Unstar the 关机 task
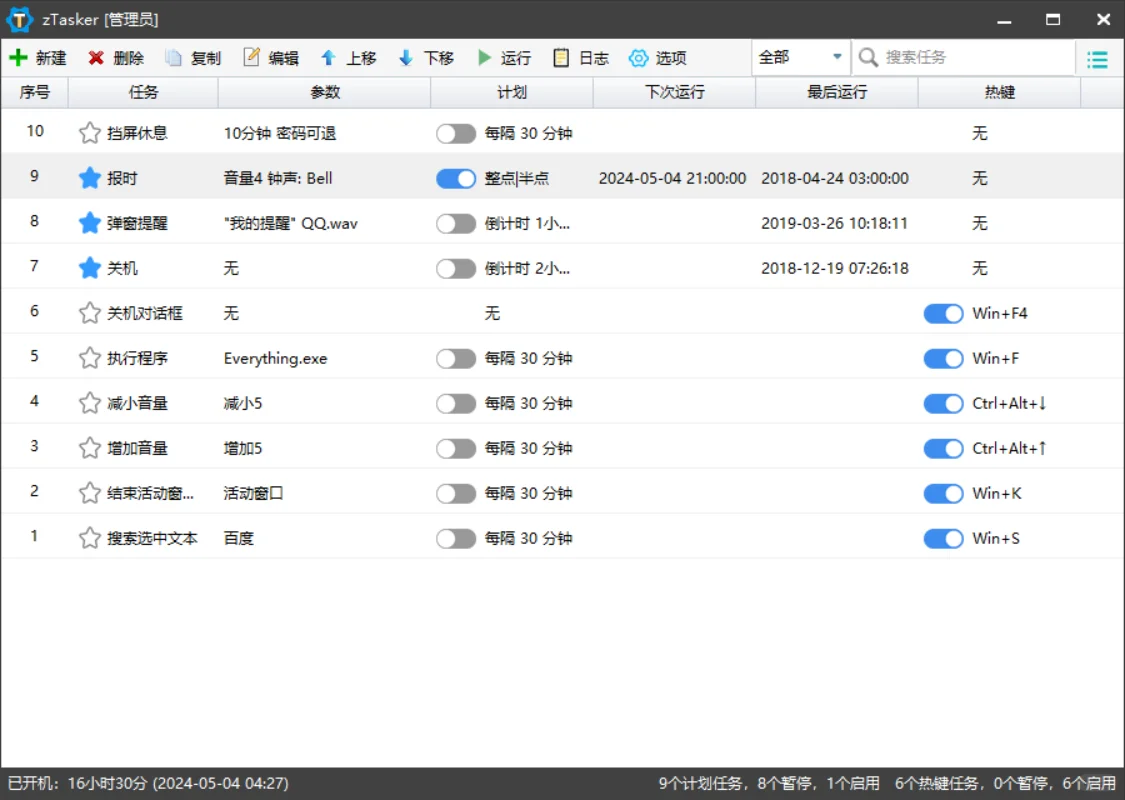Viewport: 1125px width, 800px height. click(x=89, y=268)
